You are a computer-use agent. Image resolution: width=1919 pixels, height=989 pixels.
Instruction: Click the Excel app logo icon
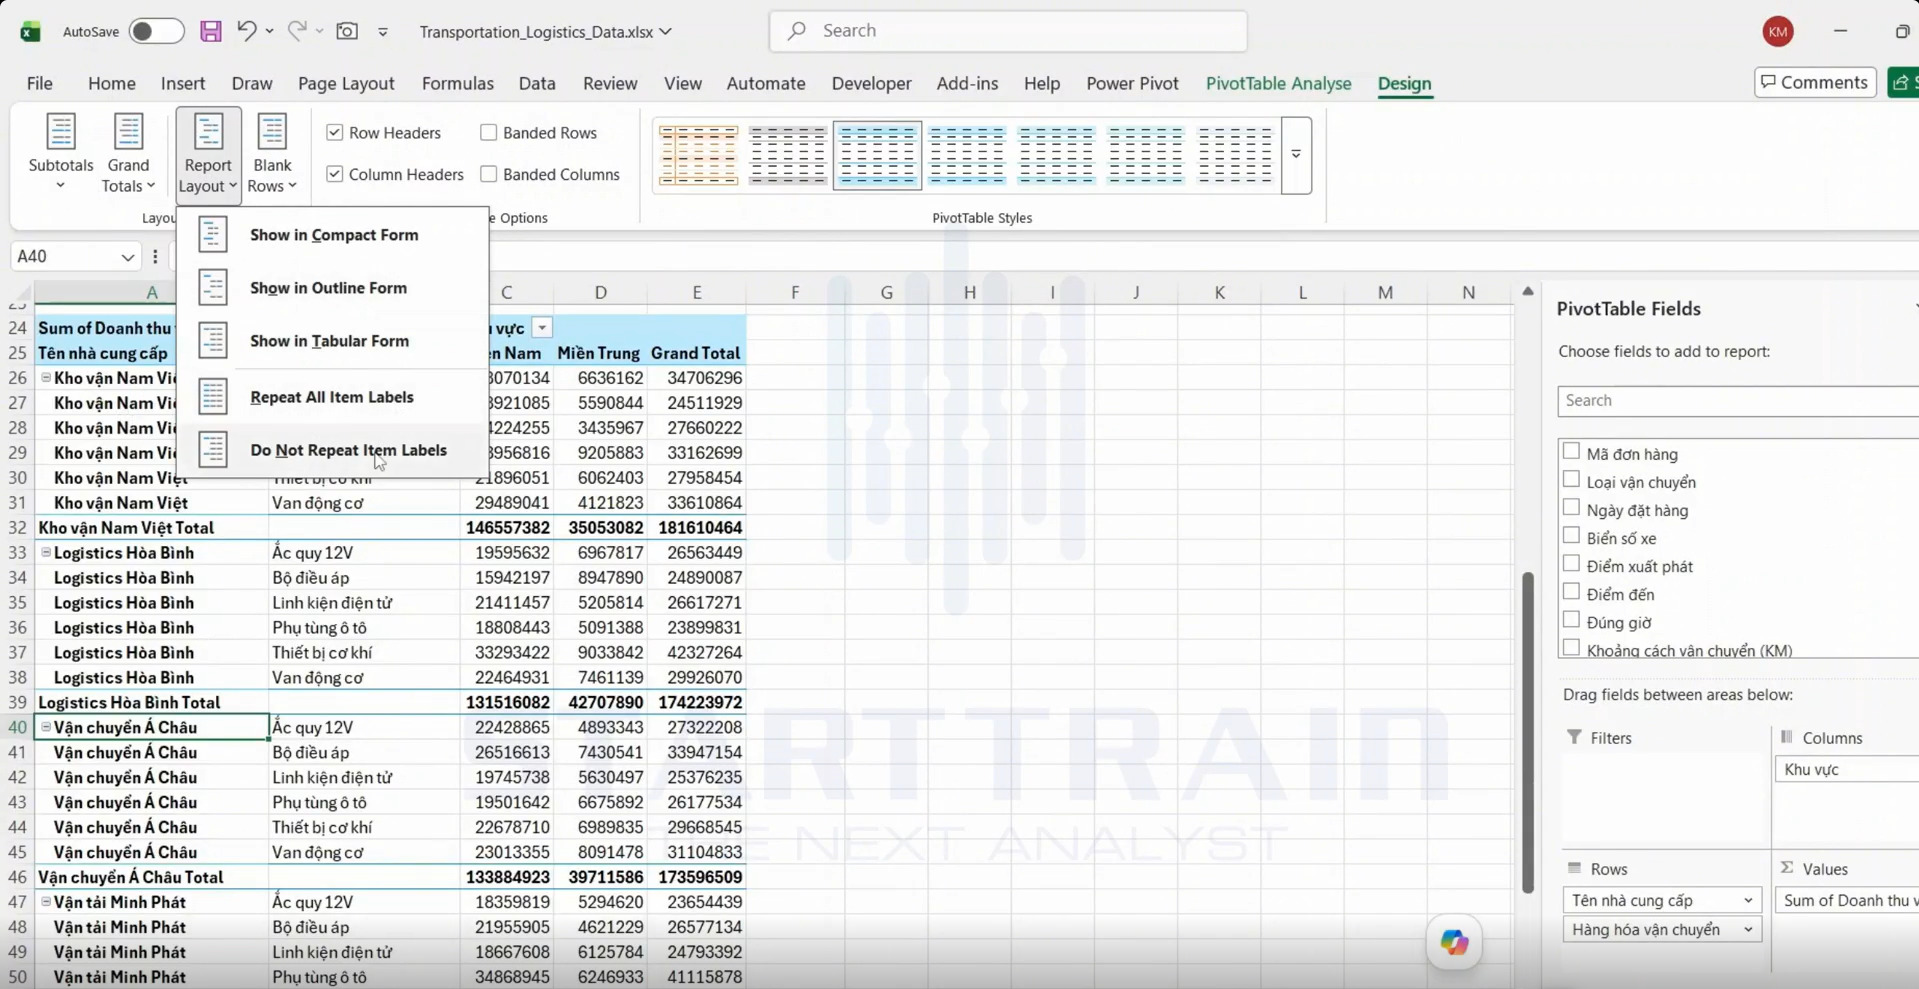[x=30, y=31]
